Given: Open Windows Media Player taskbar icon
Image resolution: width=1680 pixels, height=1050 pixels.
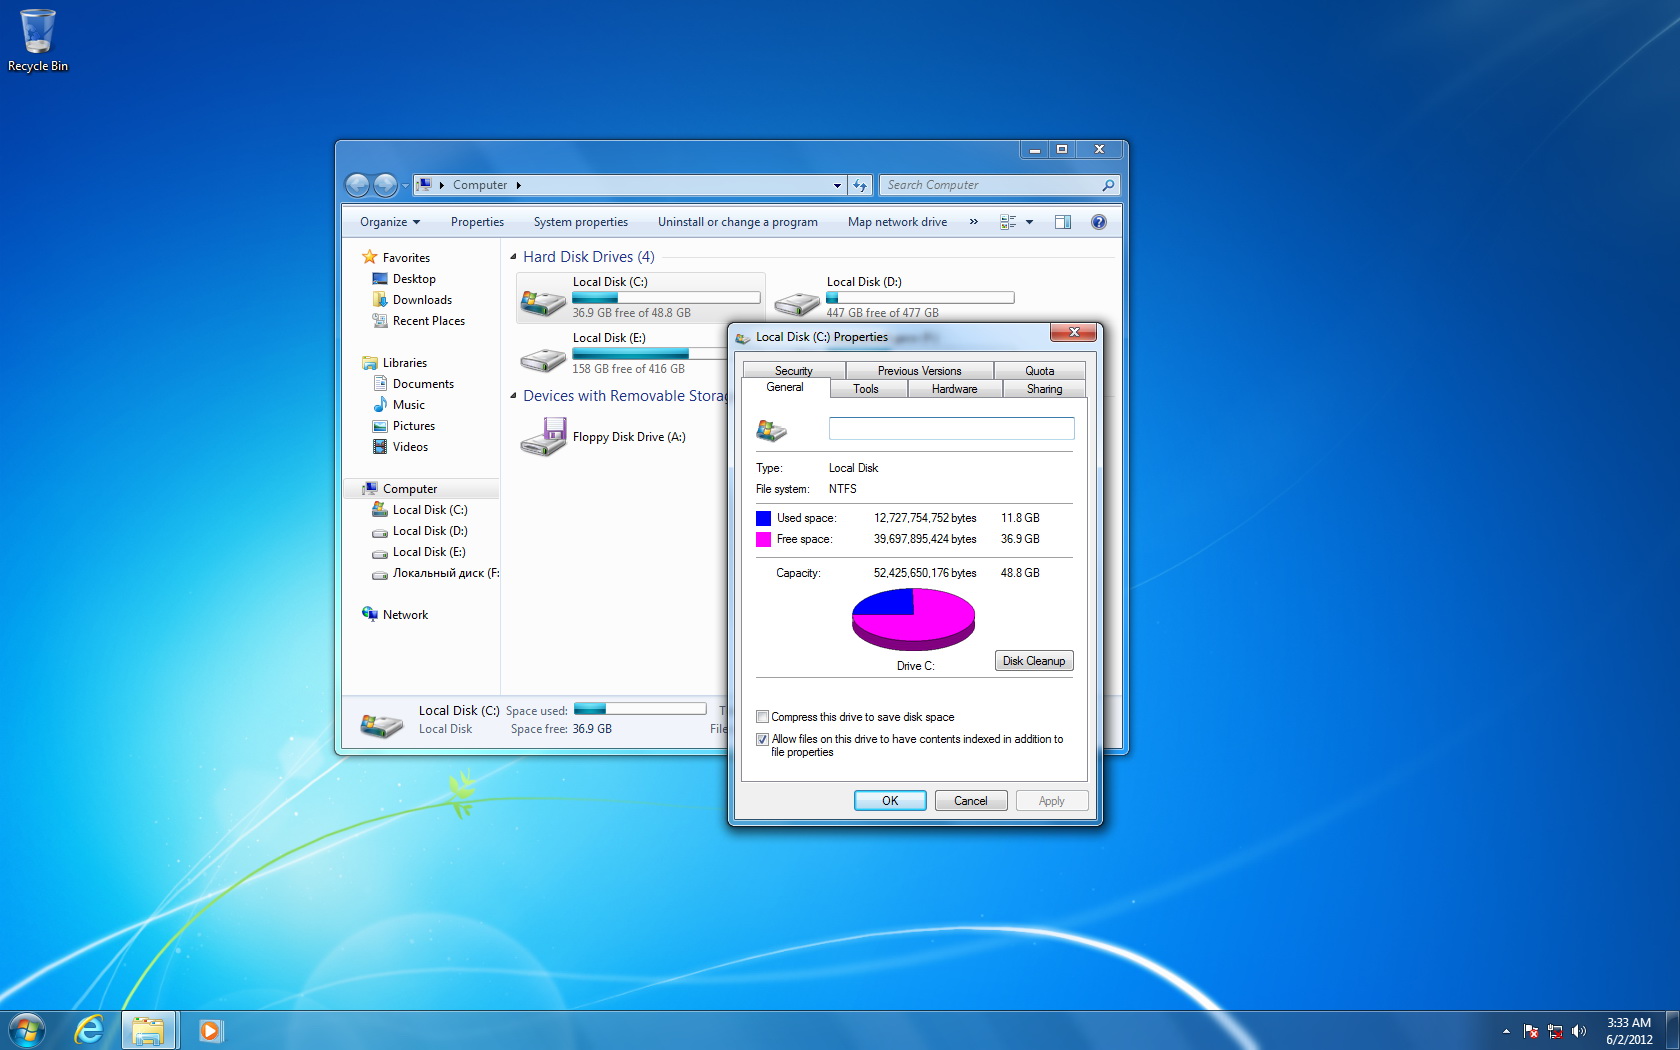Looking at the screenshot, I should click(210, 1030).
